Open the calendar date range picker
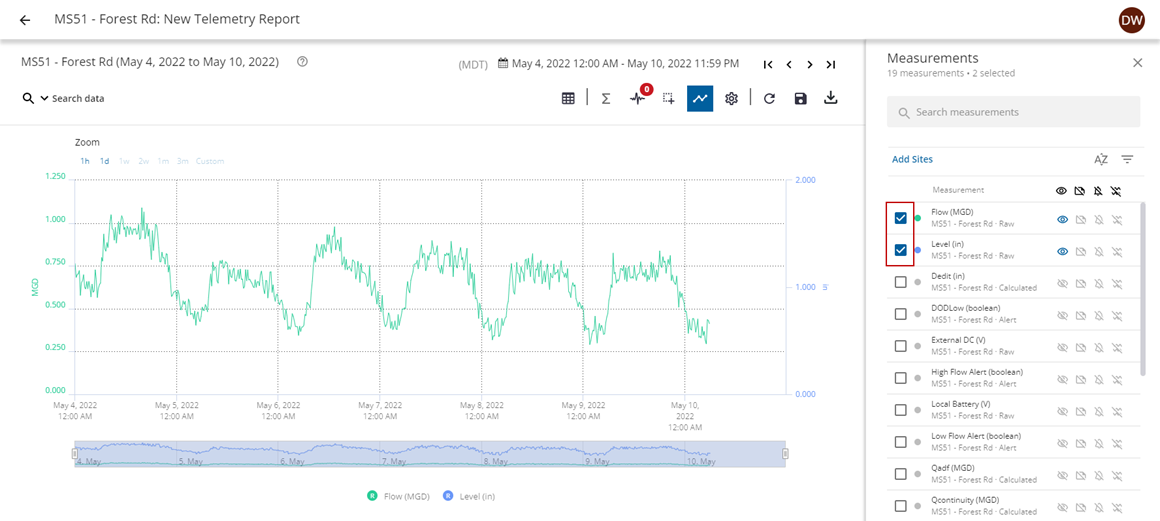Screen dimensions: 1160x521 (503, 64)
